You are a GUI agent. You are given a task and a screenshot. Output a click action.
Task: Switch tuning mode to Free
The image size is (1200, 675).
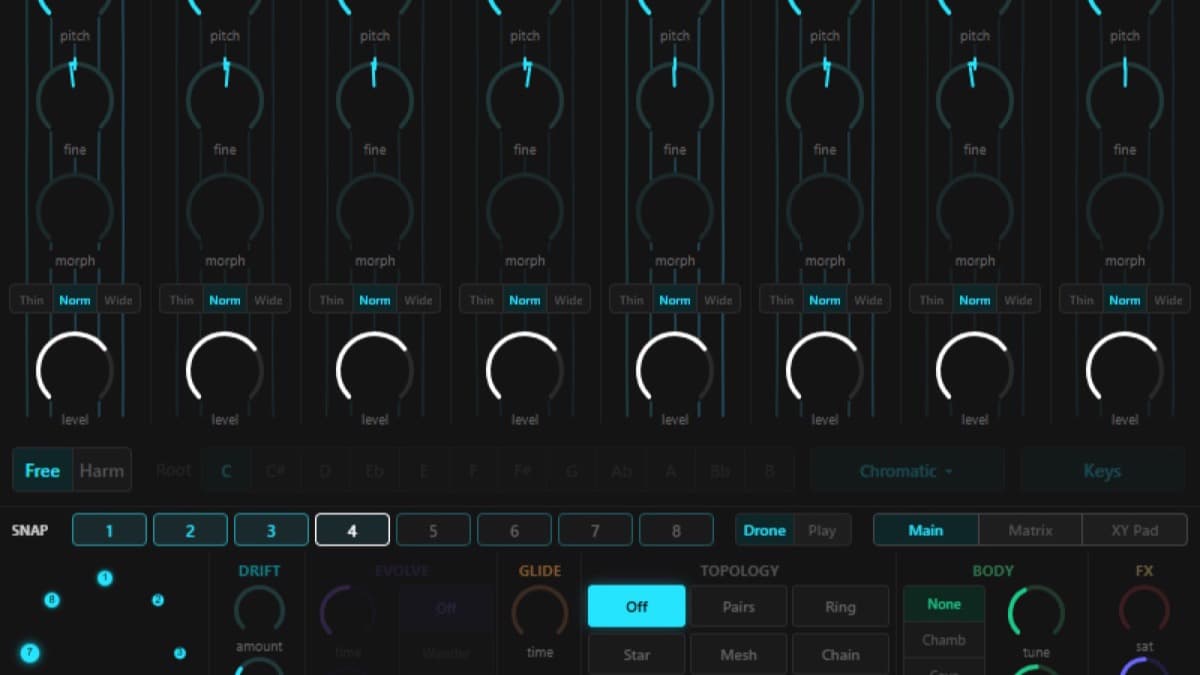(x=42, y=470)
